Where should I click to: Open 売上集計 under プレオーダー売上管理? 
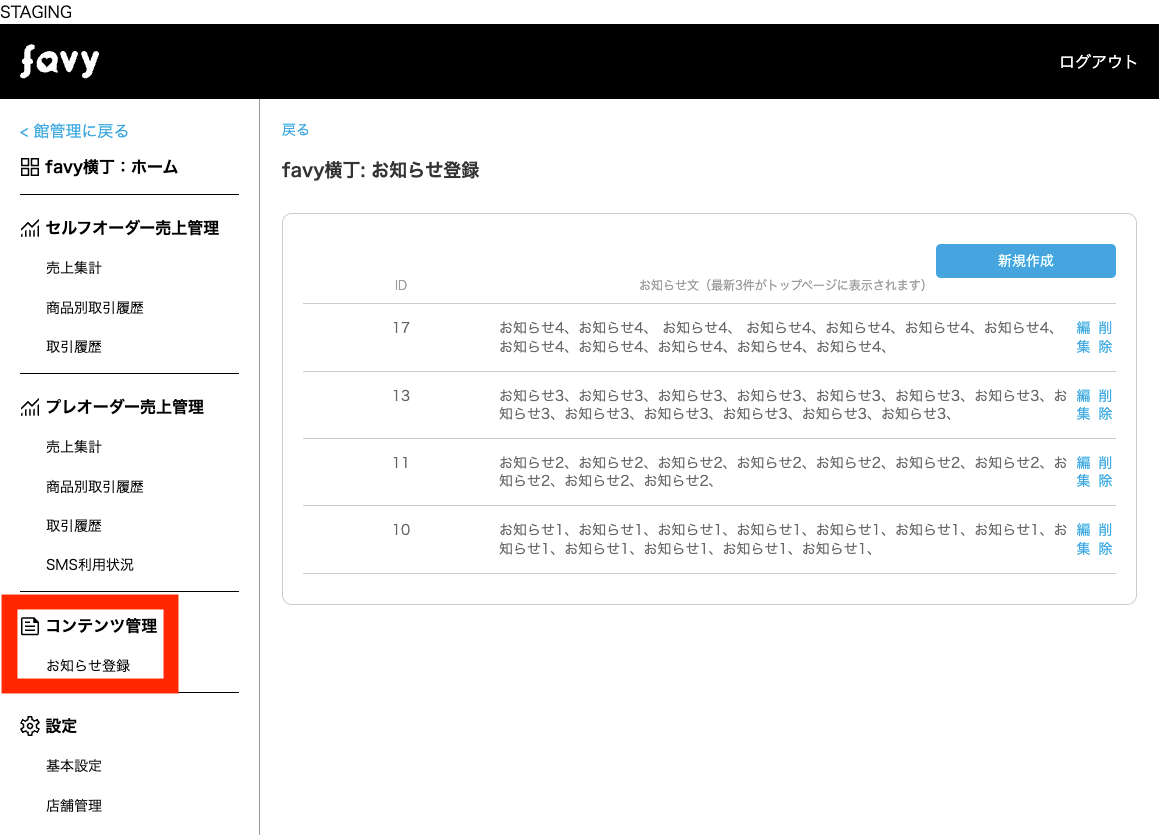click(74, 446)
